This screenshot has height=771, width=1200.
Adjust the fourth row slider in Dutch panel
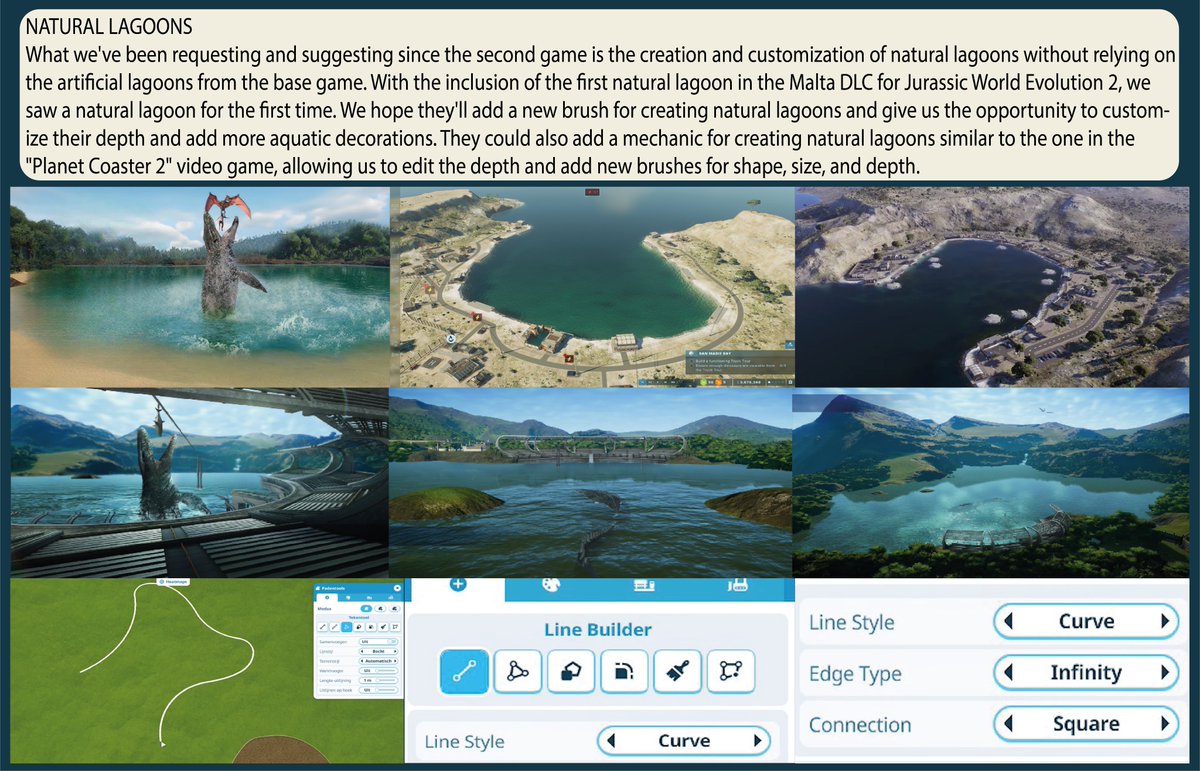click(x=379, y=671)
